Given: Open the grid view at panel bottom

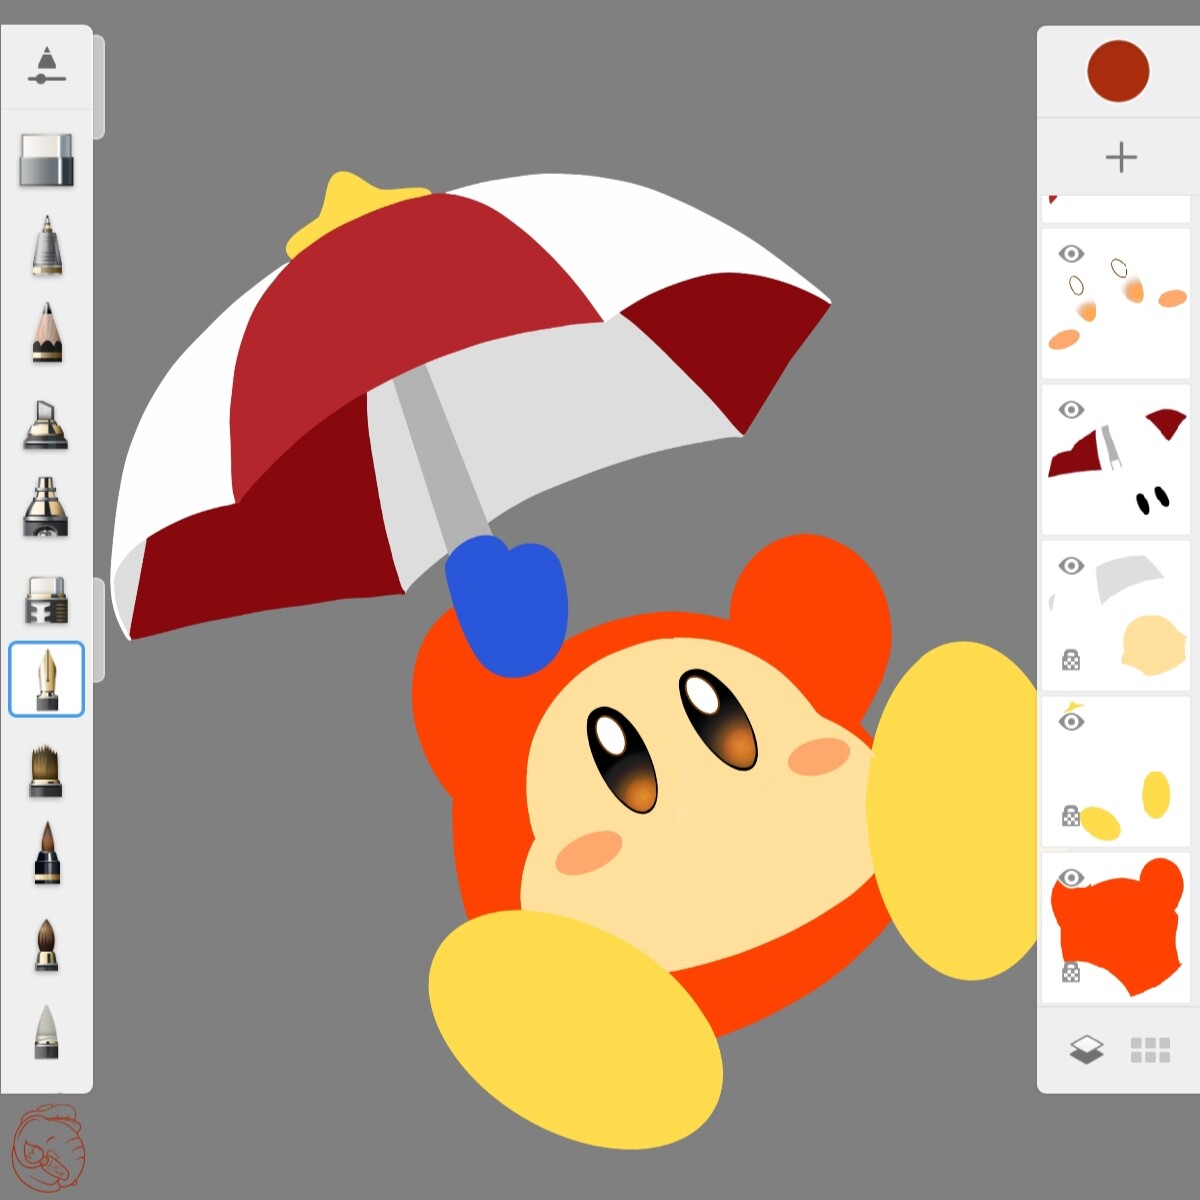Looking at the screenshot, I should pos(1150,1049).
